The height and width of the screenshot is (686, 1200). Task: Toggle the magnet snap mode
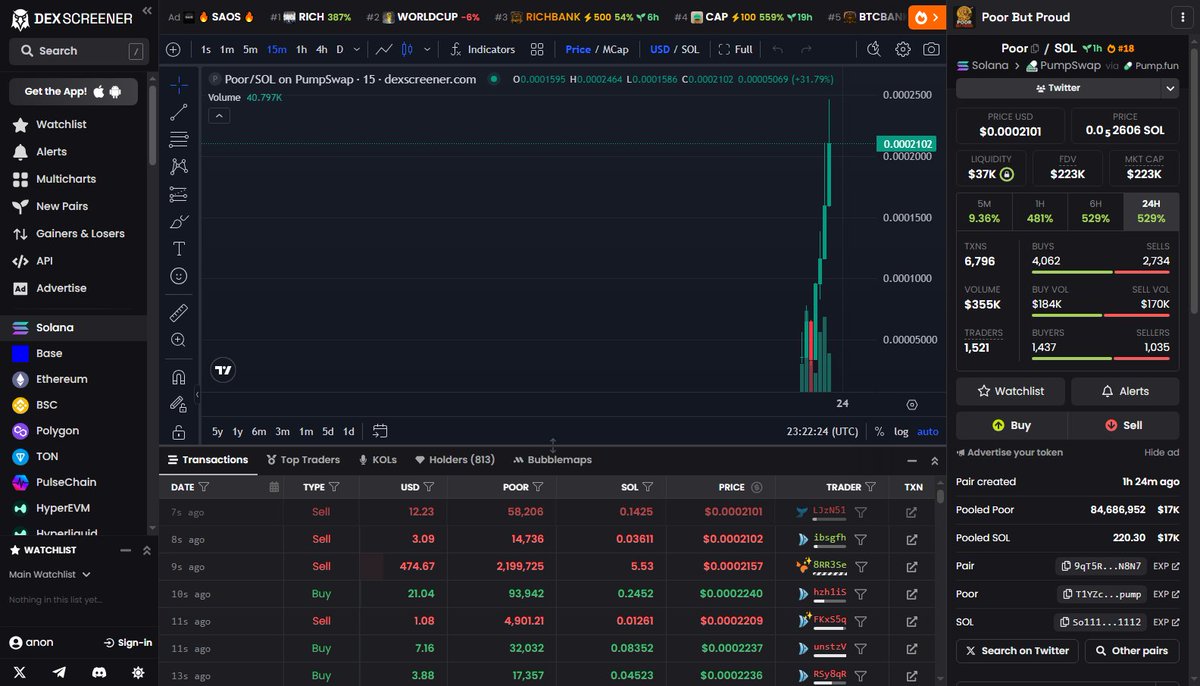click(x=178, y=377)
